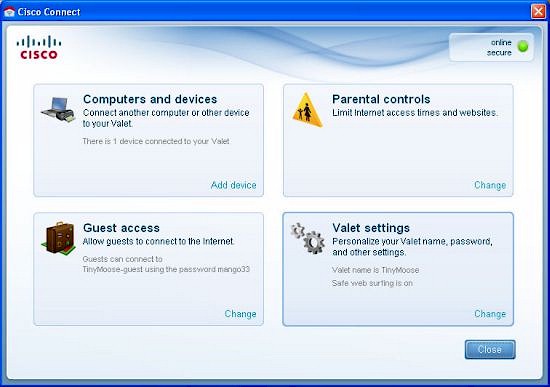
Task: Click 'There is 1 device connected' text
Action: pos(156,141)
